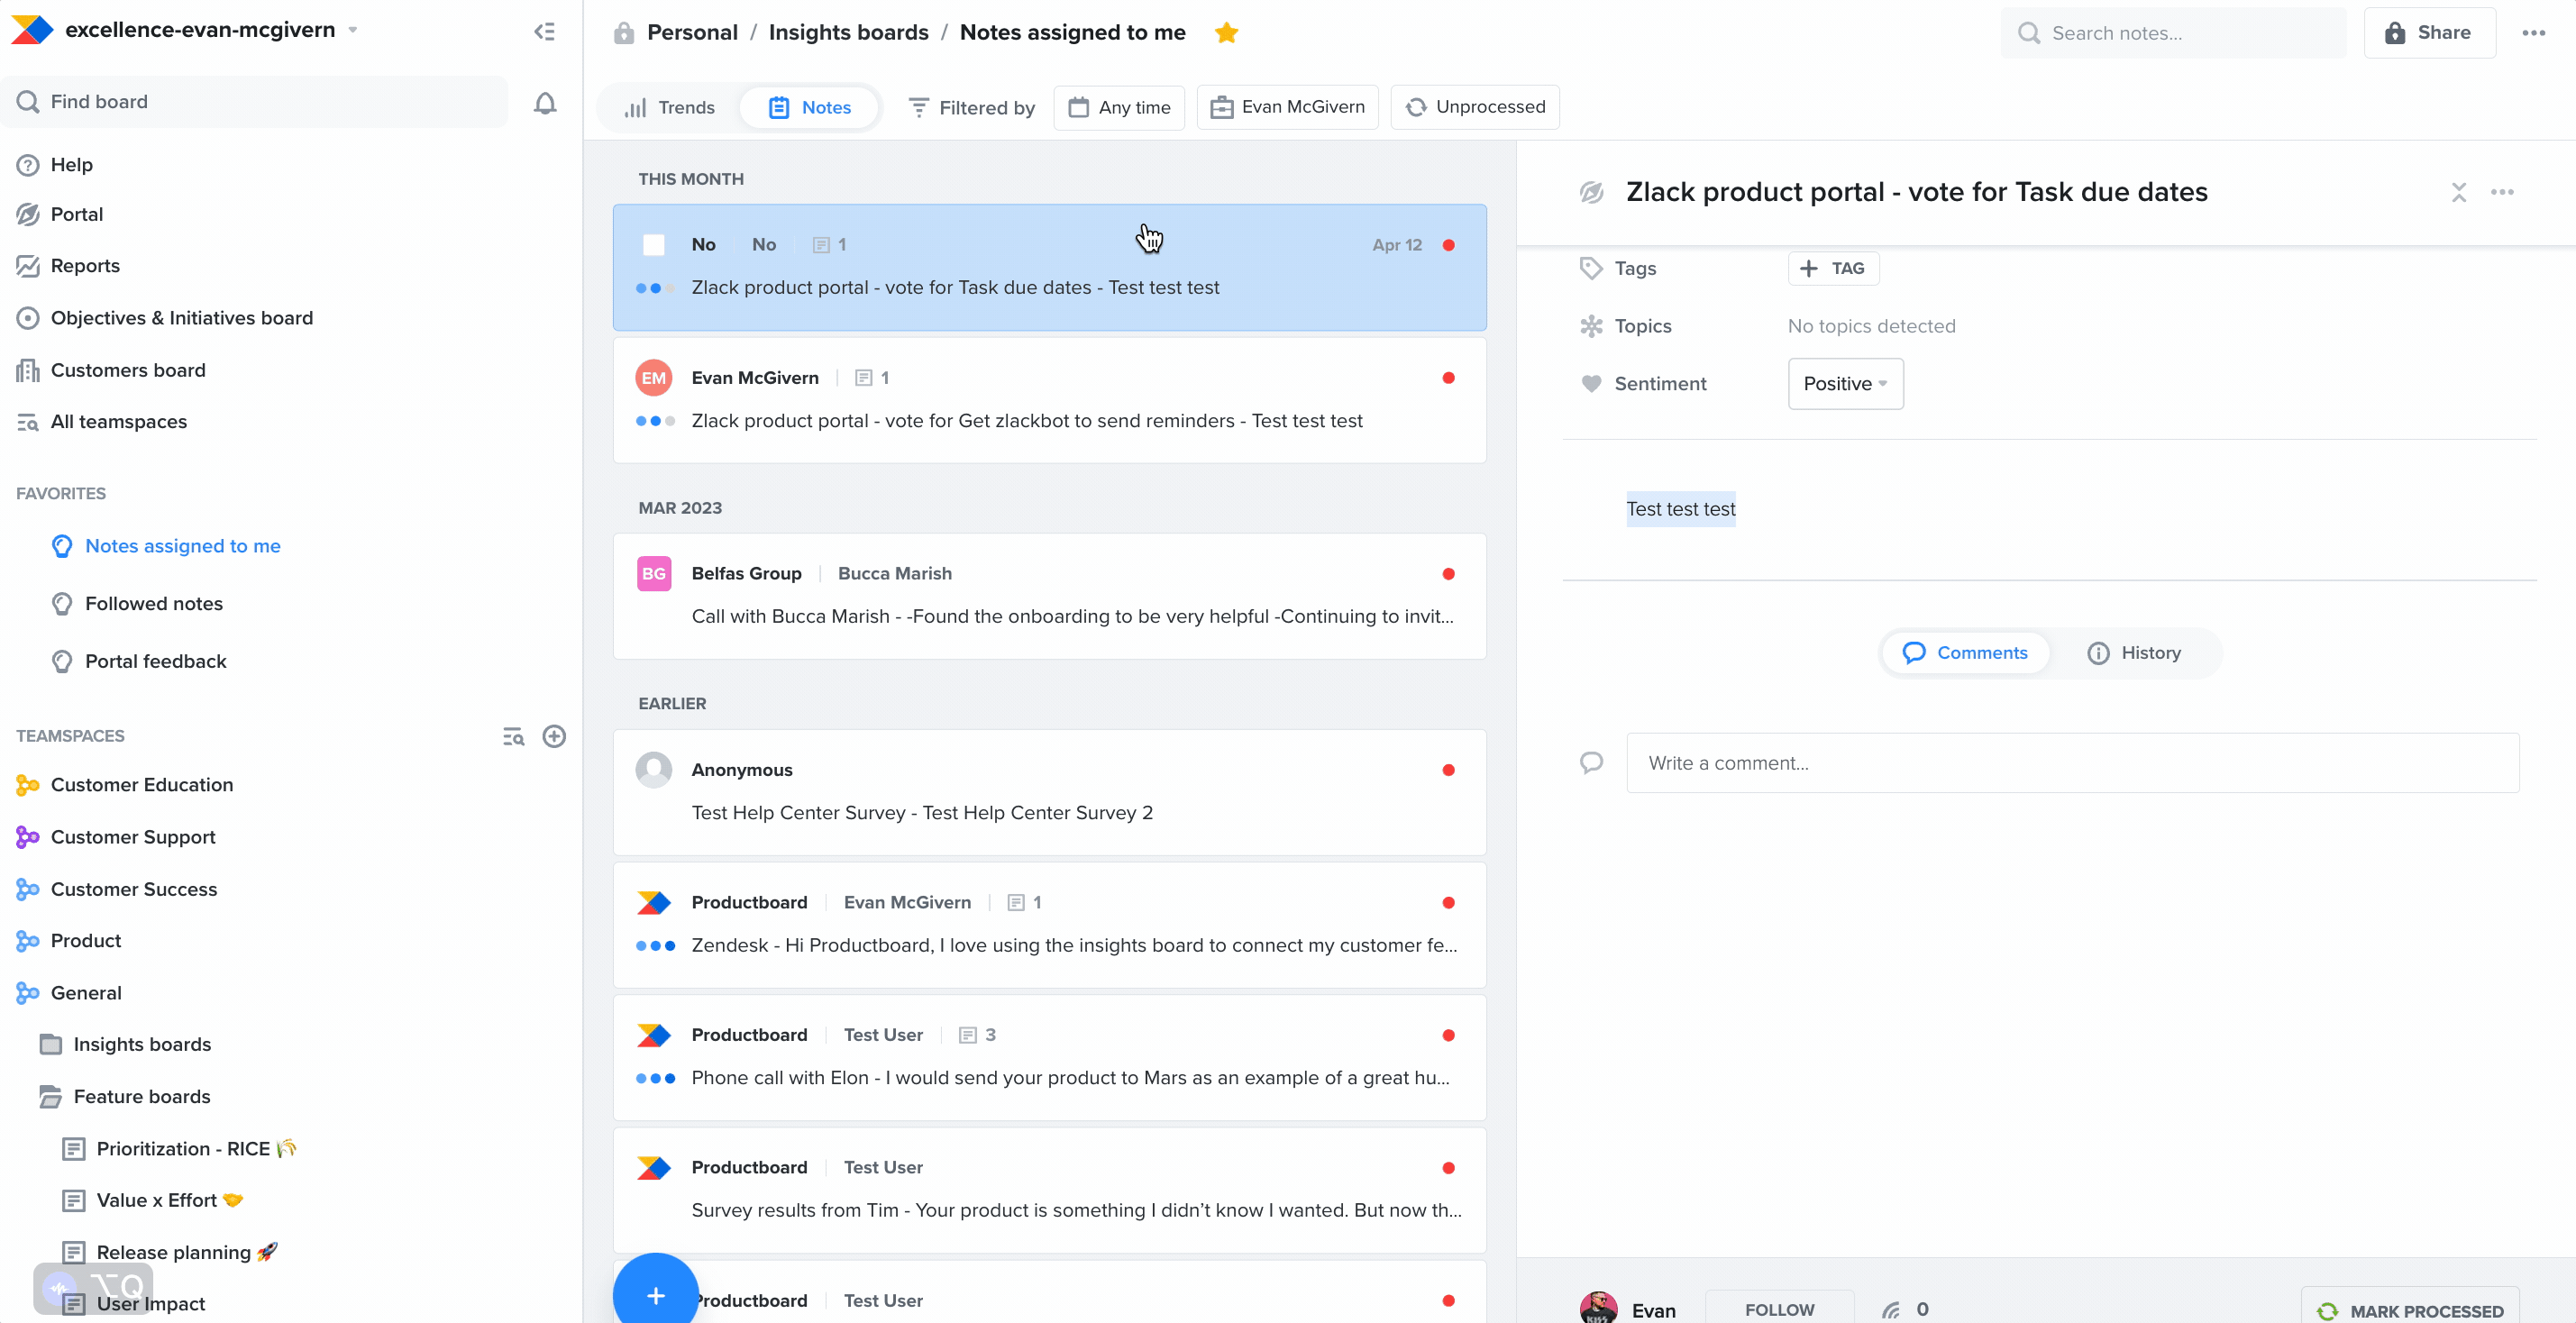The width and height of the screenshot is (2576, 1323).
Task: Click the Sentiment heart icon
Action: coord(1590,384)
